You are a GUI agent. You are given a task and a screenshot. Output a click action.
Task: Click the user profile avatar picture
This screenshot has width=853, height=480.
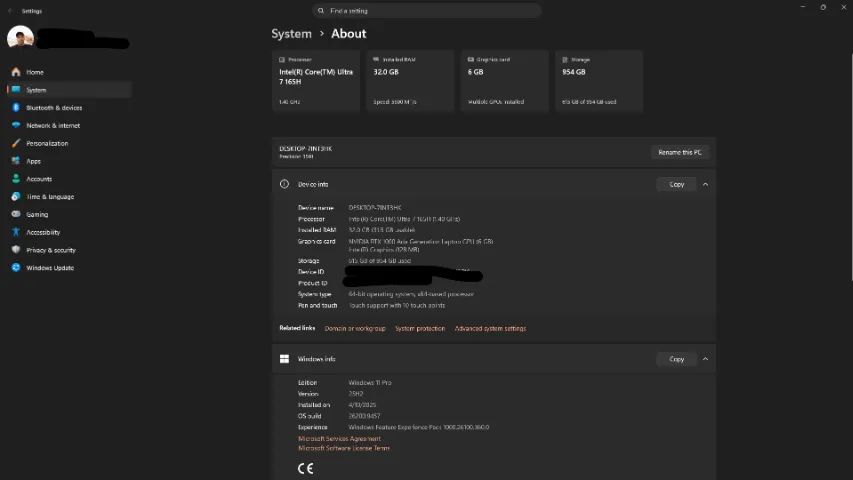21,38
